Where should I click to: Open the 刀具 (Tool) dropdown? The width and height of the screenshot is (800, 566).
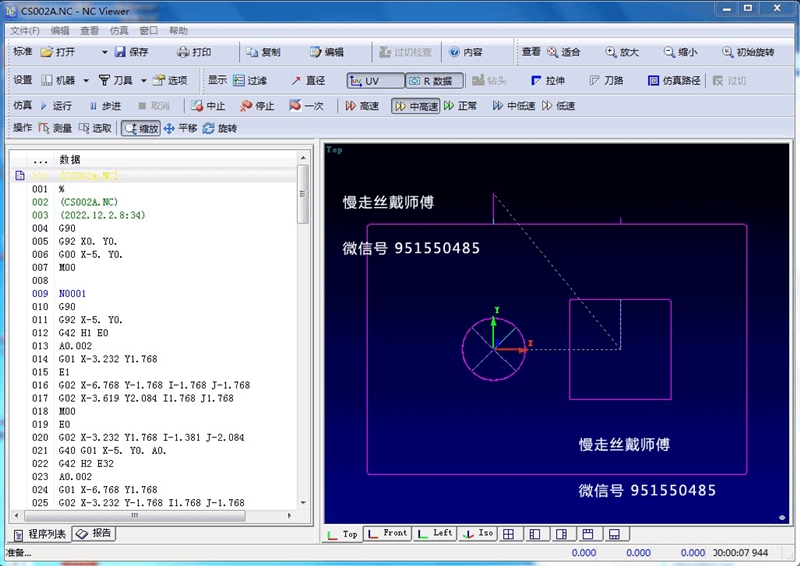coord(144,80)
